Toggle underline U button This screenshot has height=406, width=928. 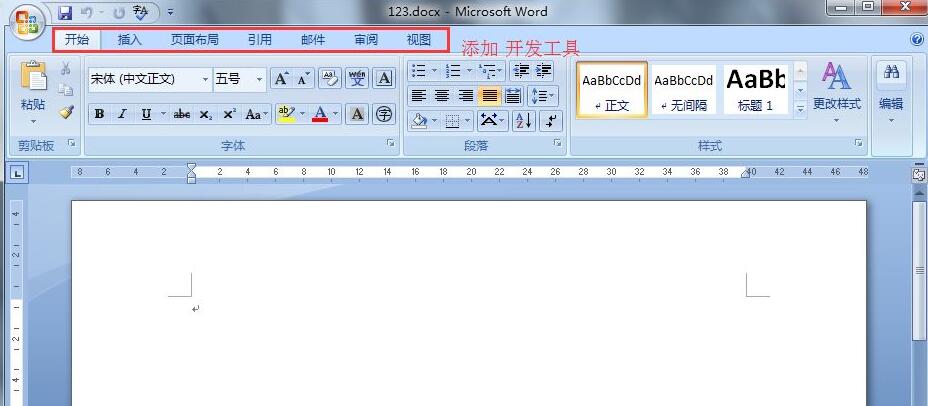146,114
